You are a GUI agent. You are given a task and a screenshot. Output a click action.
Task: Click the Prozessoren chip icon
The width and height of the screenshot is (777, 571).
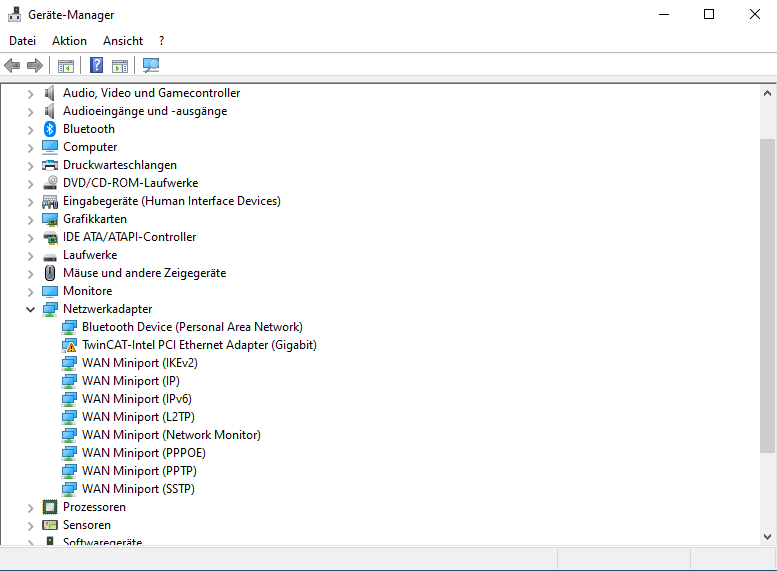[50, 507]
